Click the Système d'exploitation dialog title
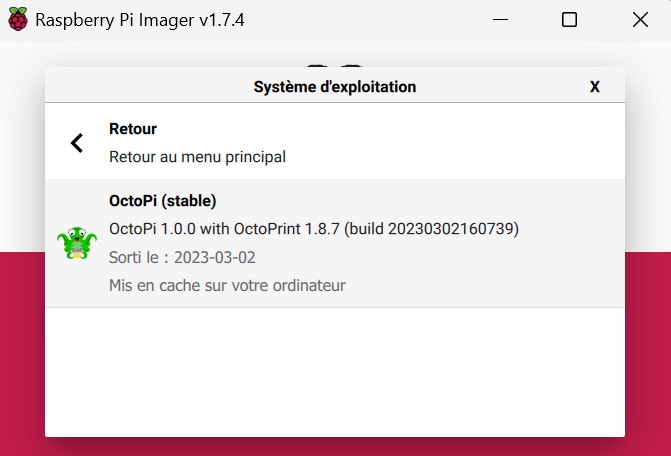671x456 pixels. [335, 87]
